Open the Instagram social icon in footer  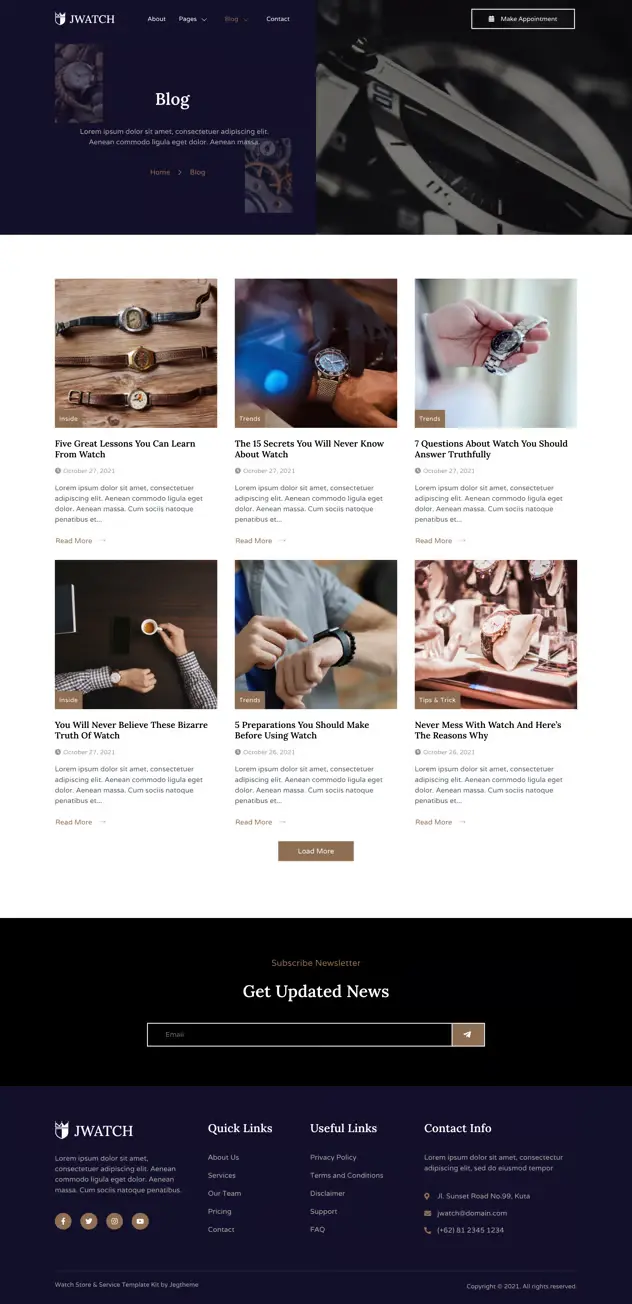(x=115, y=1221)
